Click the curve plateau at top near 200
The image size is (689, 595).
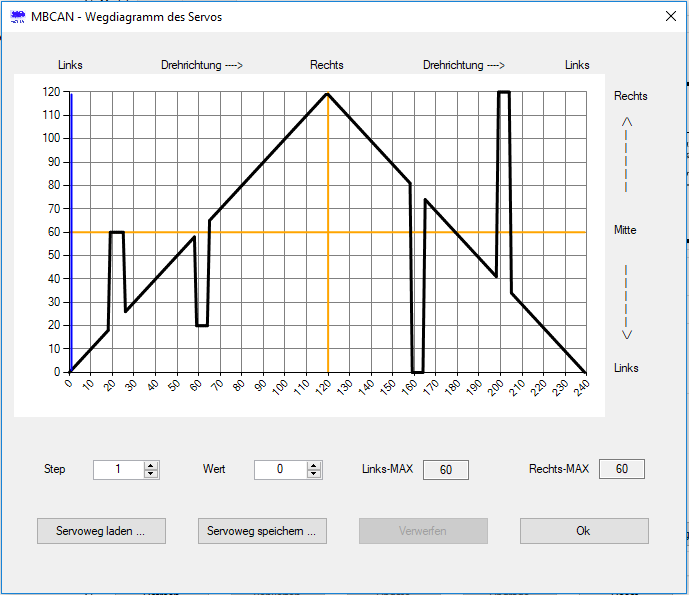[504, 92]
